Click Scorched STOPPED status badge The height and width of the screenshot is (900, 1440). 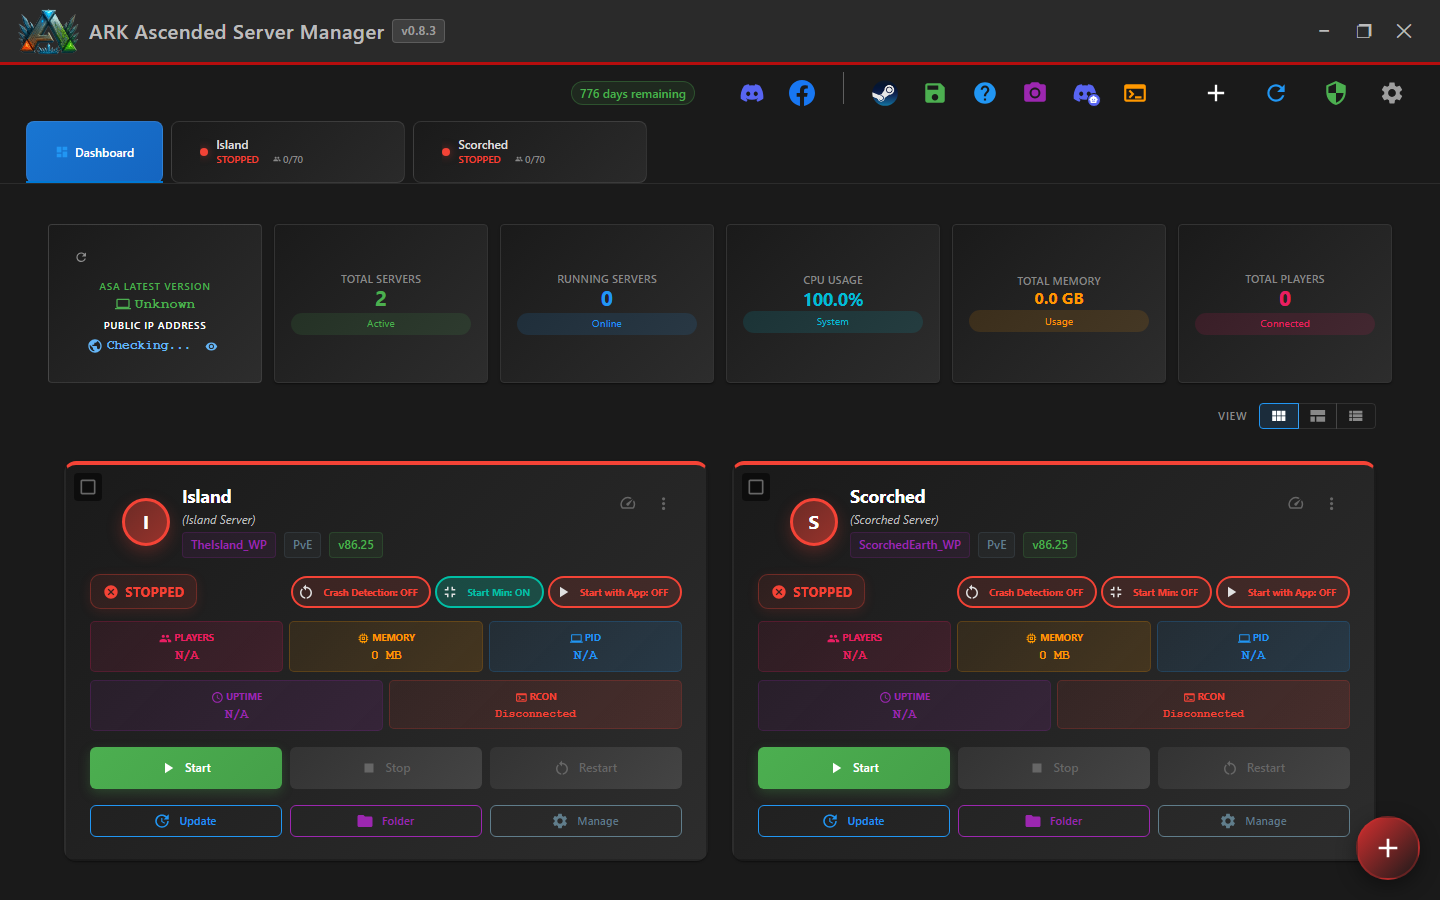point(812,592)
